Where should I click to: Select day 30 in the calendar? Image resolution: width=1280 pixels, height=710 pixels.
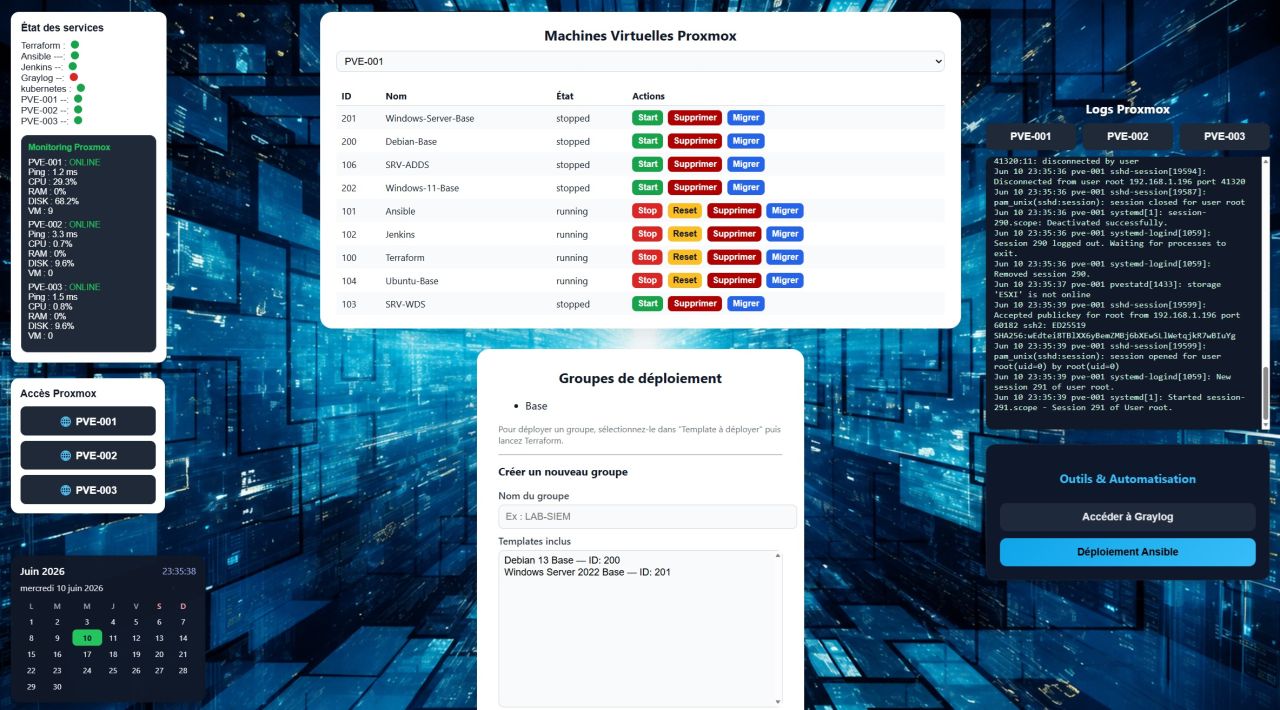[x=57, y=687]
